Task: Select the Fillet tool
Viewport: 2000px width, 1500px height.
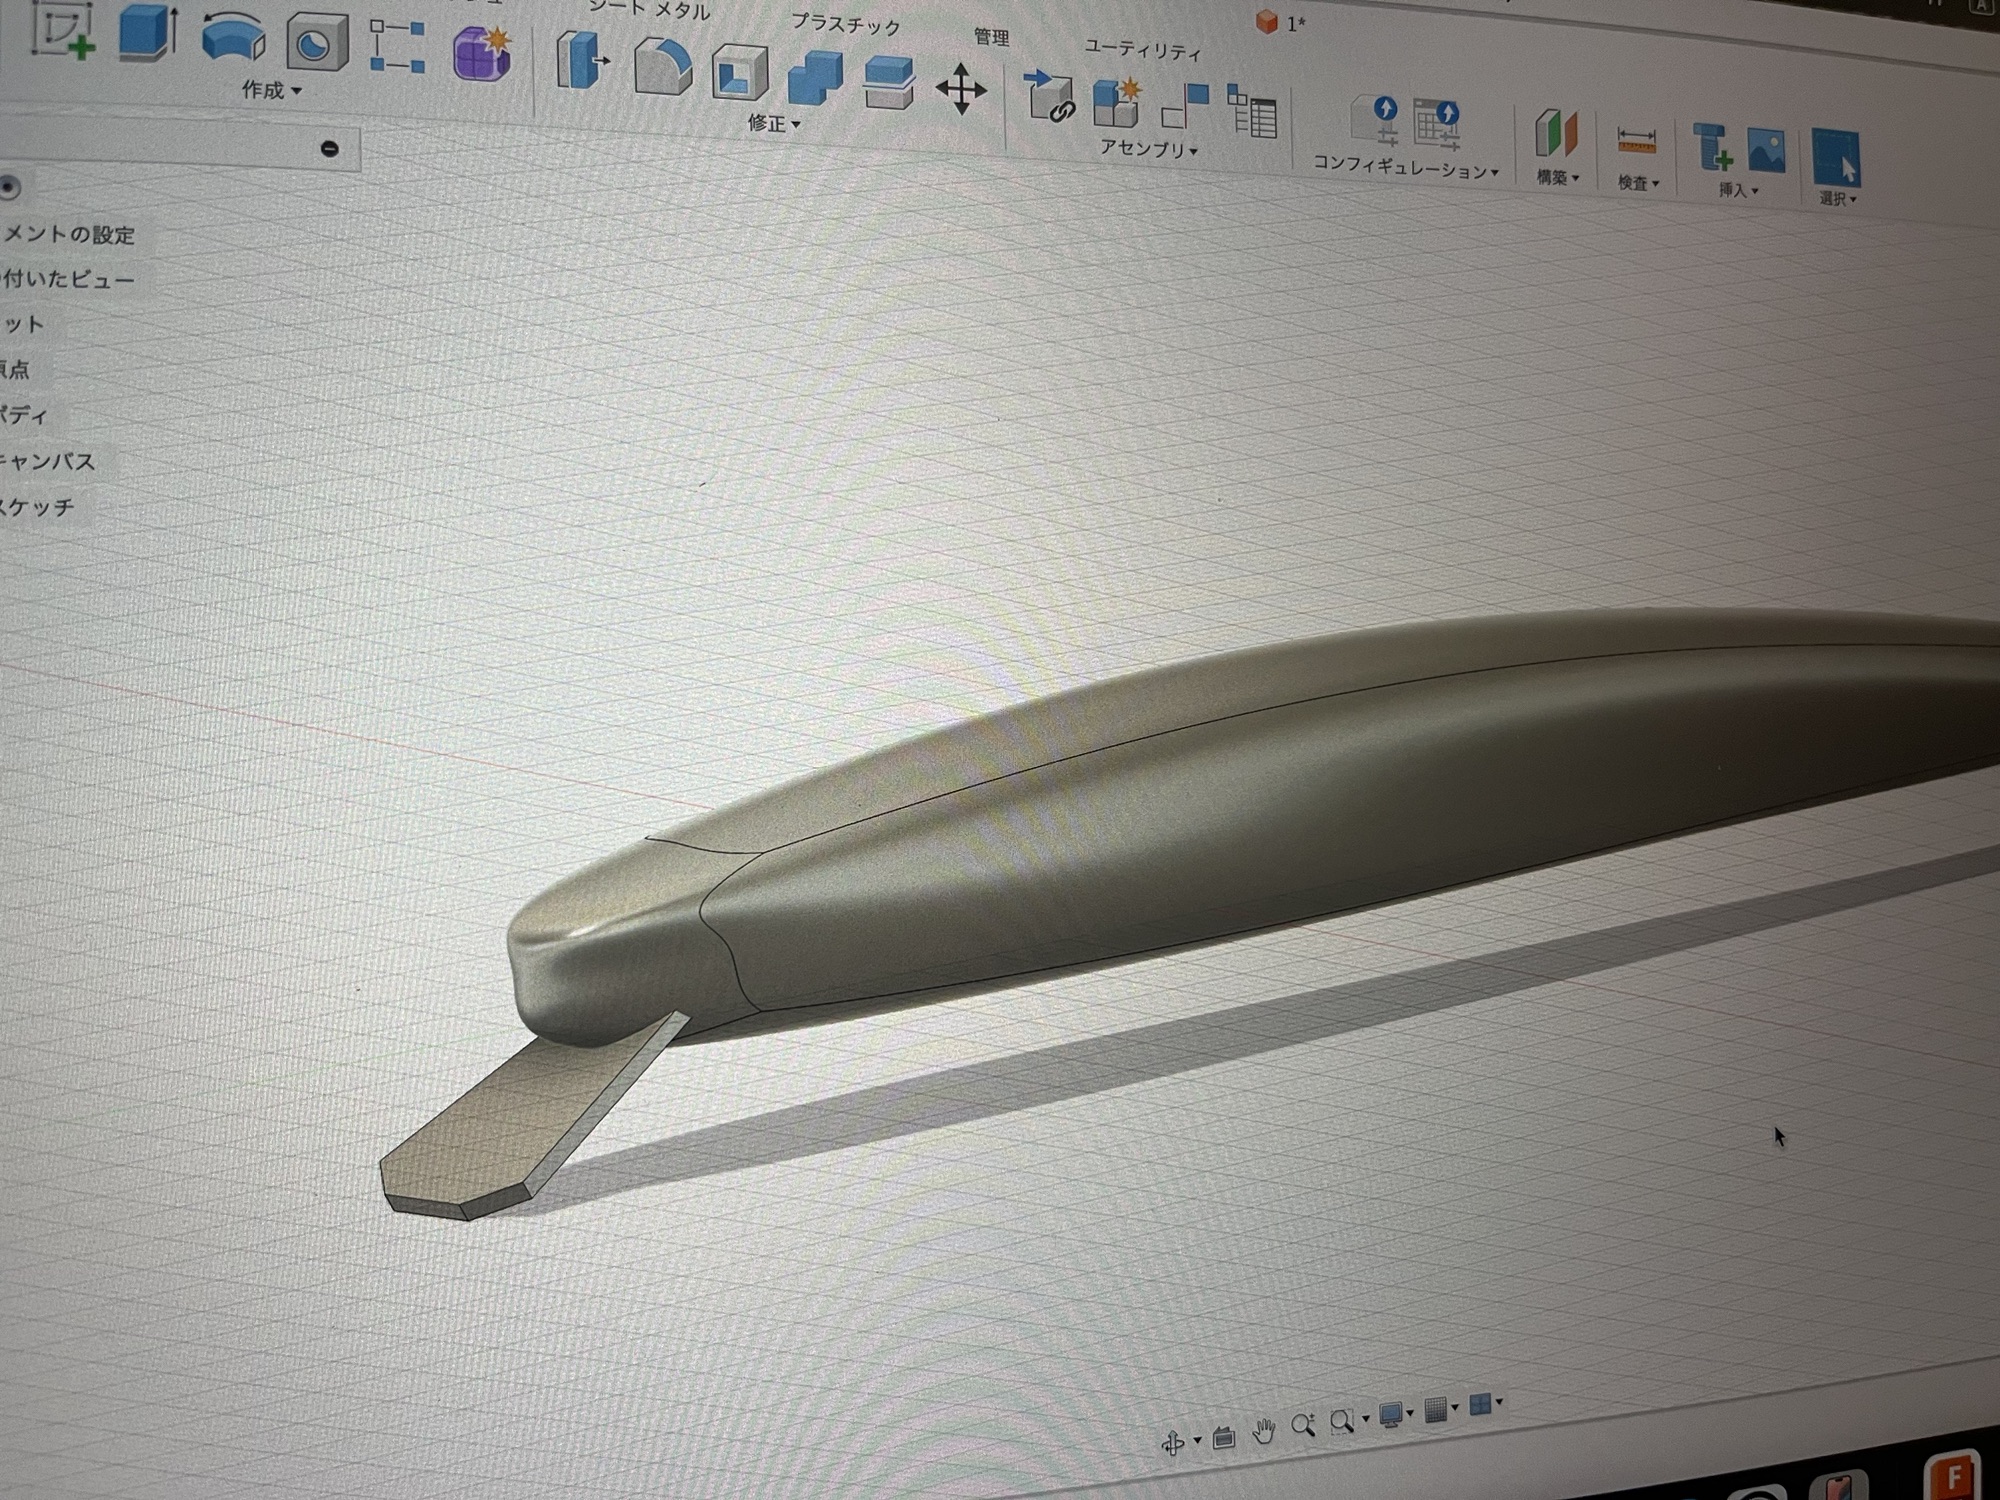Action: click(x=663, y=66)
